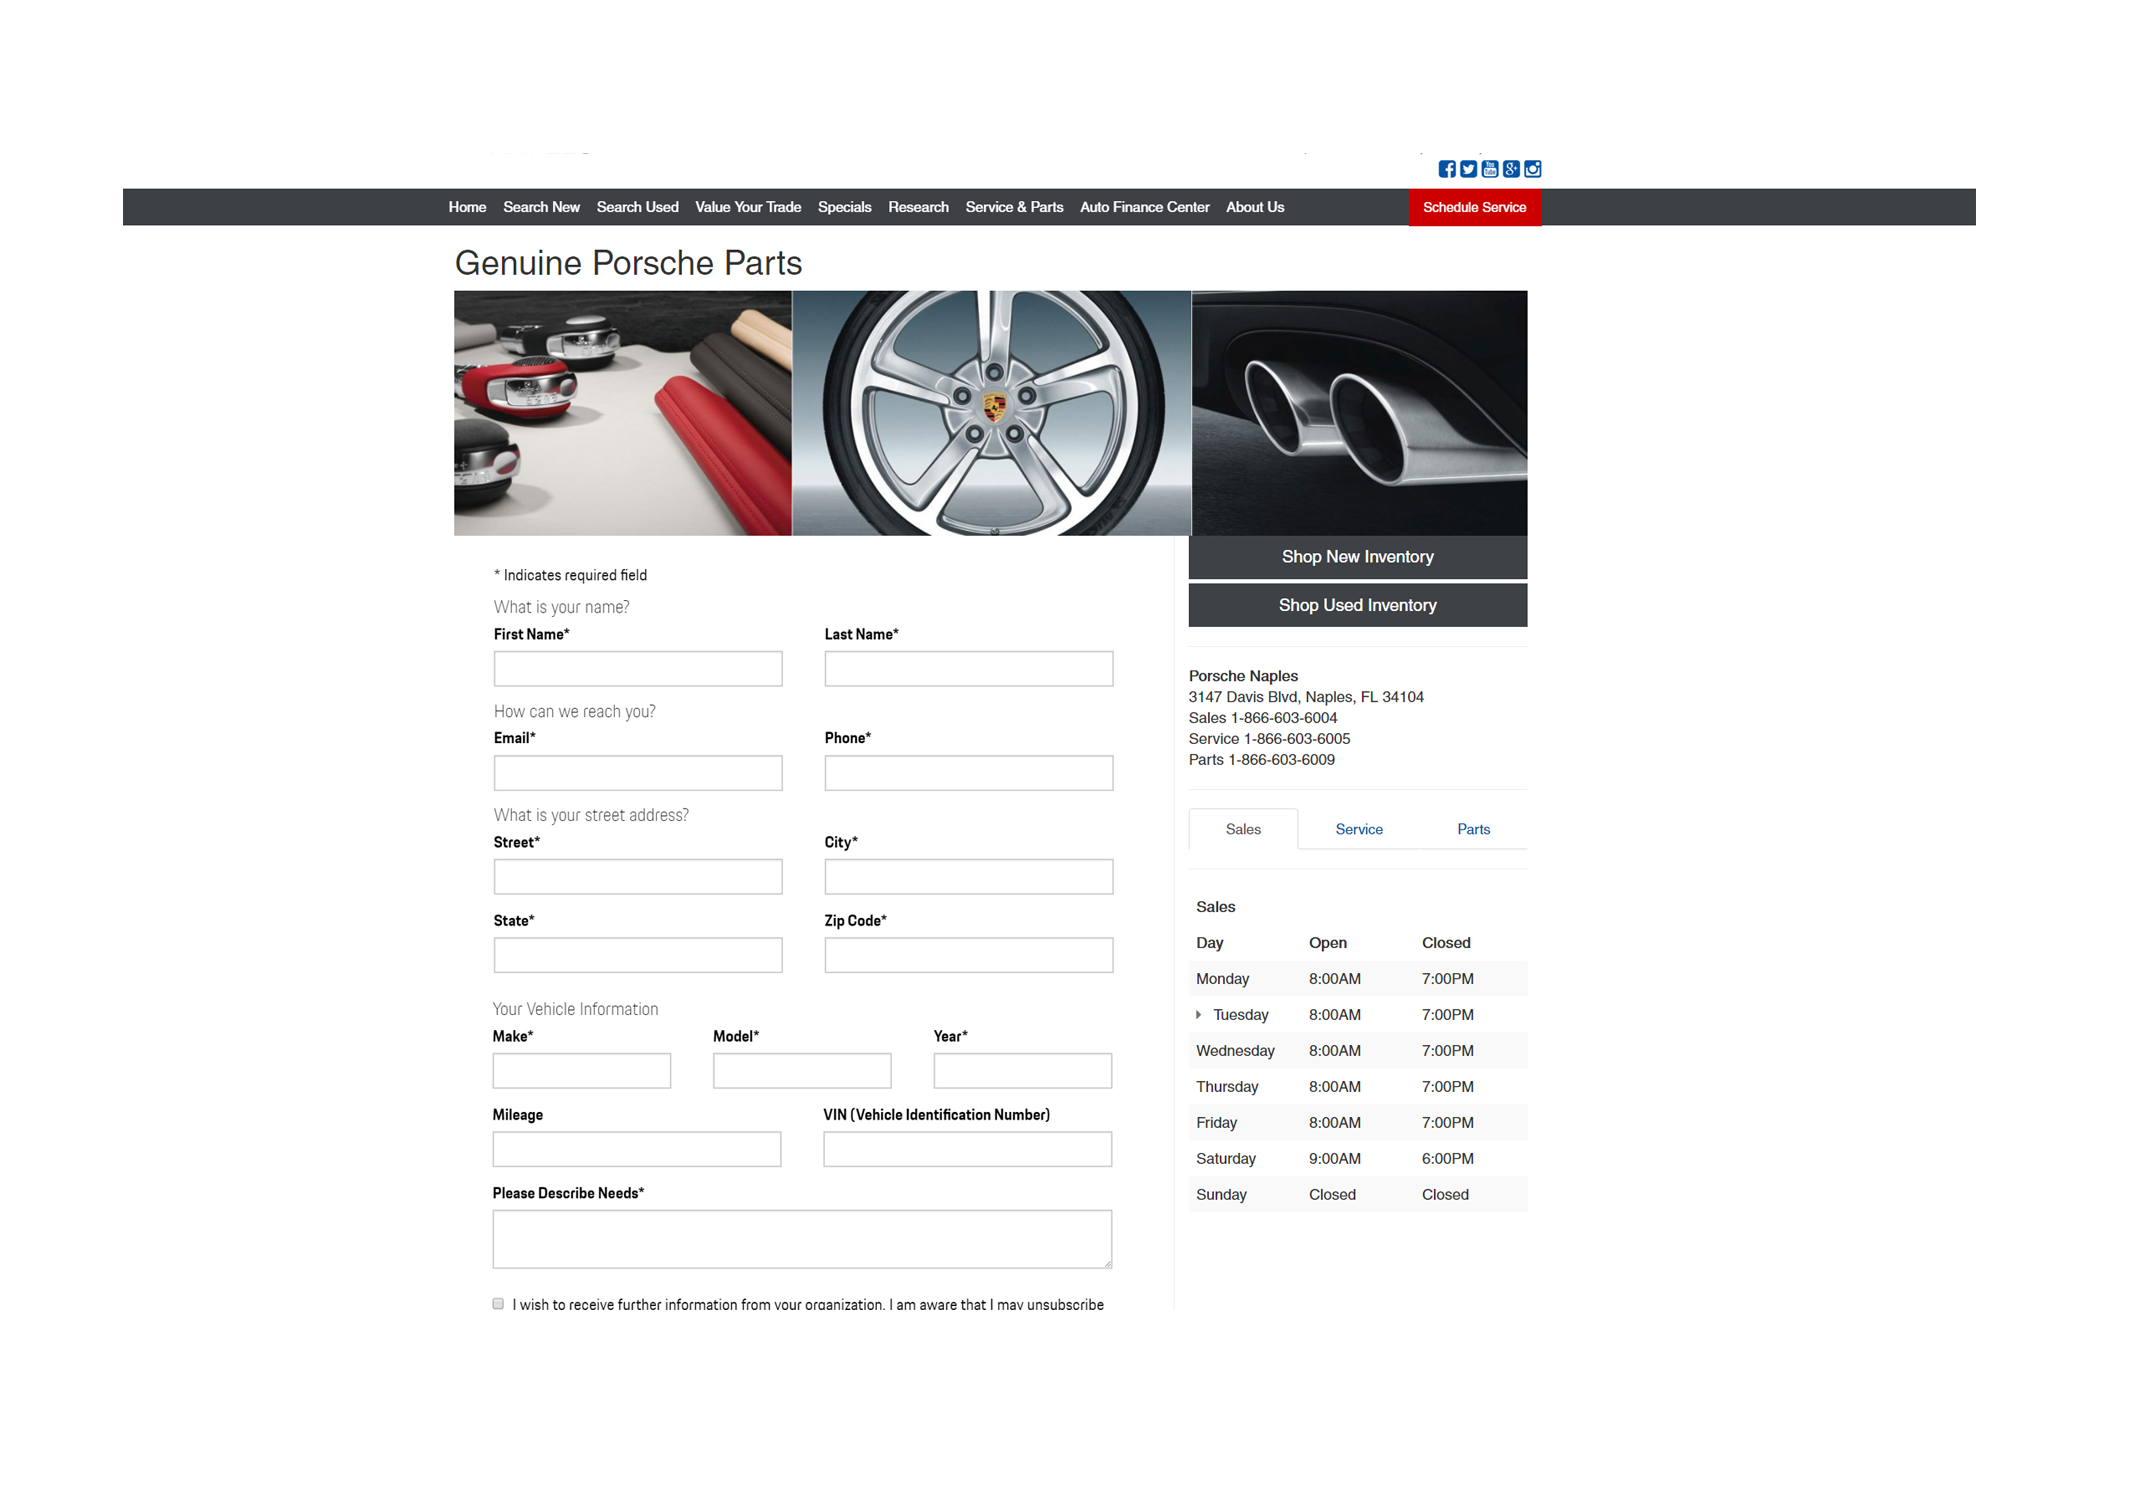Viewport: 2143px width, 1501px height.
Task: Focus the State input field
Action: click(638, 954)
